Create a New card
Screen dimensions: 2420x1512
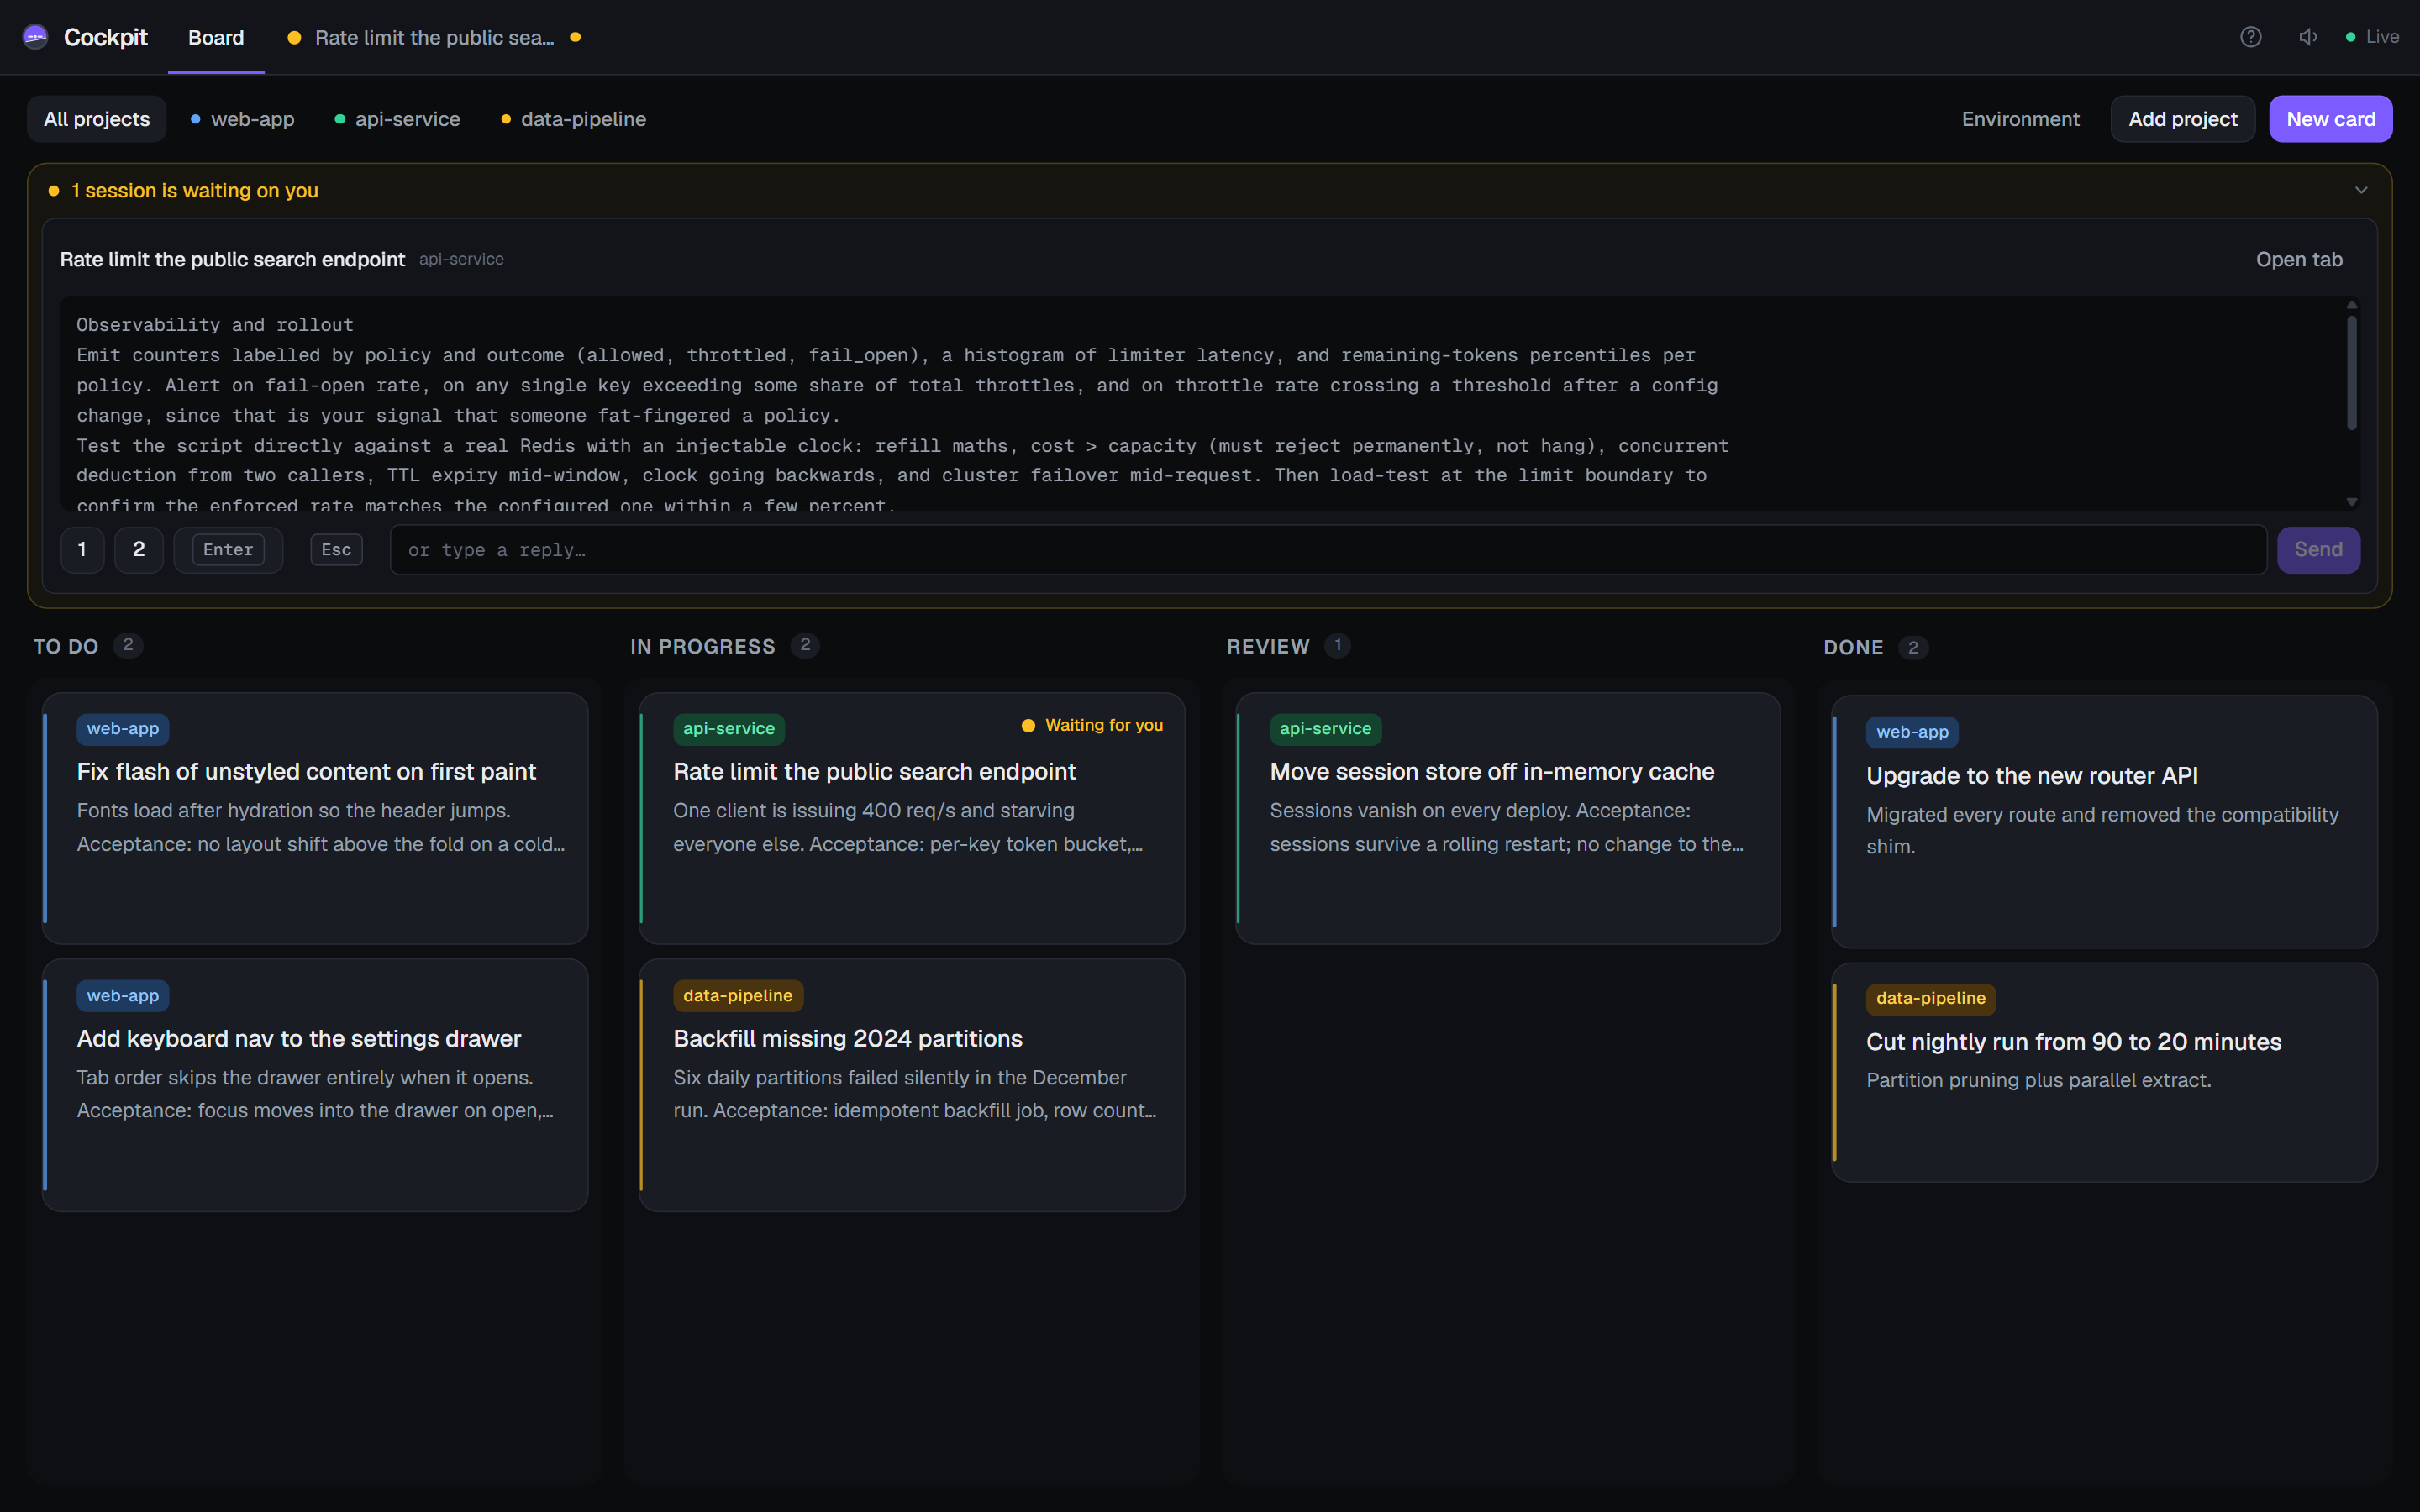point(2330,119)
